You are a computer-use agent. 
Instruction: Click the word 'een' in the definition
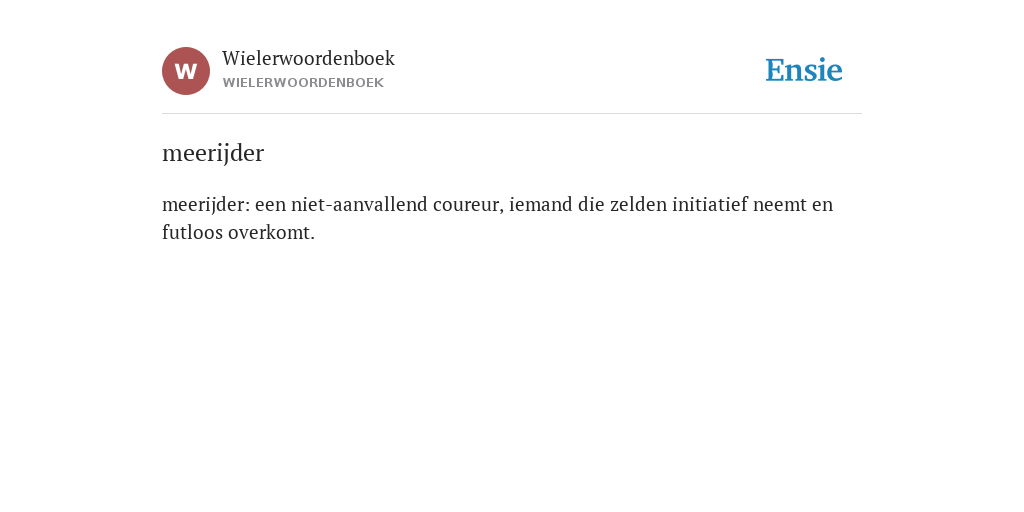click(270, 205)
